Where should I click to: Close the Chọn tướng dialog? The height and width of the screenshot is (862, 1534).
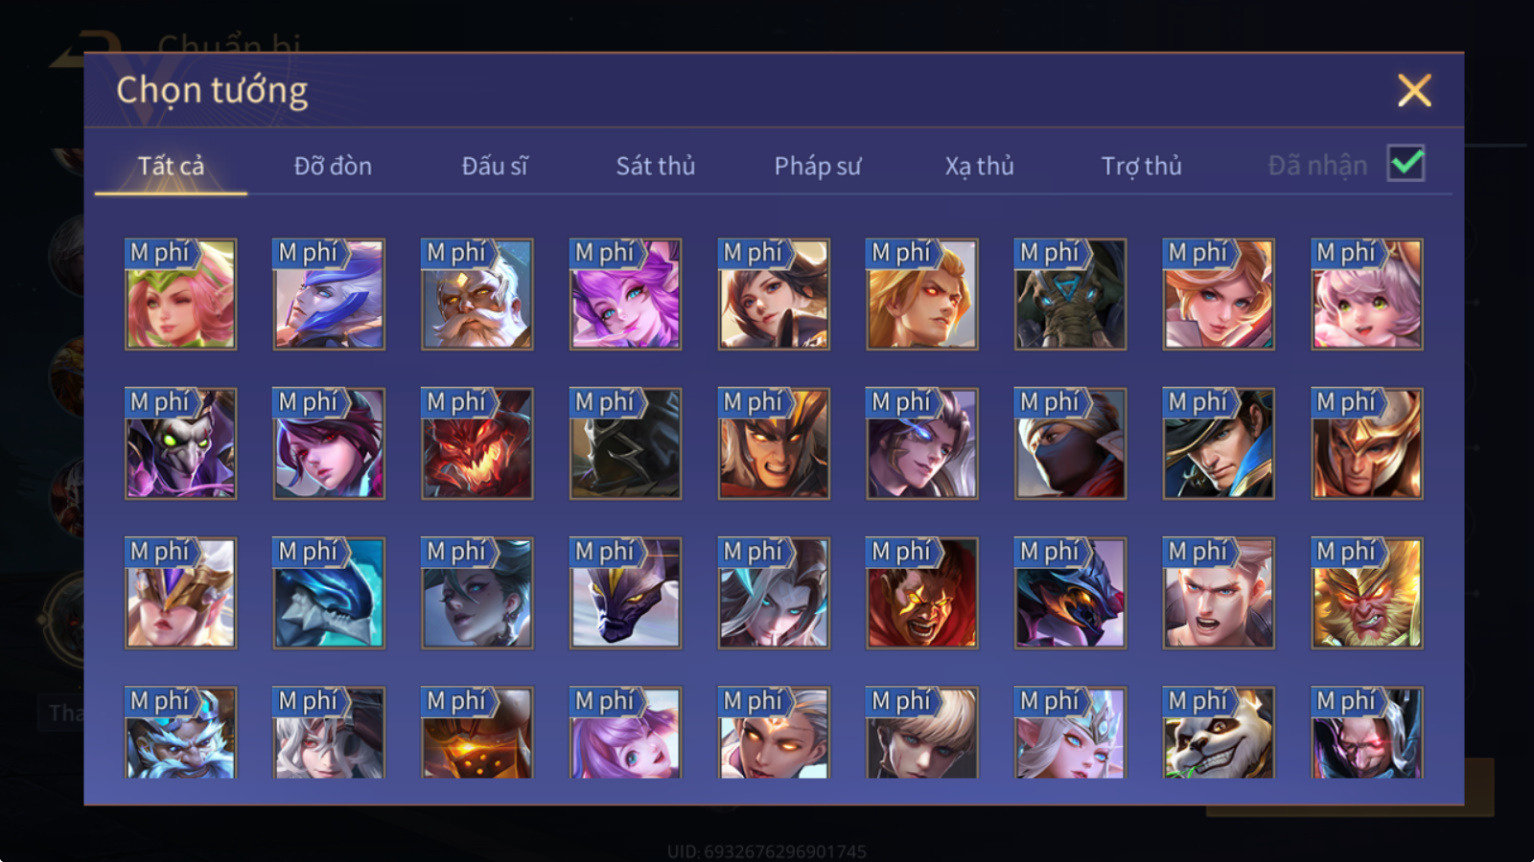[x=1414, y=91]
